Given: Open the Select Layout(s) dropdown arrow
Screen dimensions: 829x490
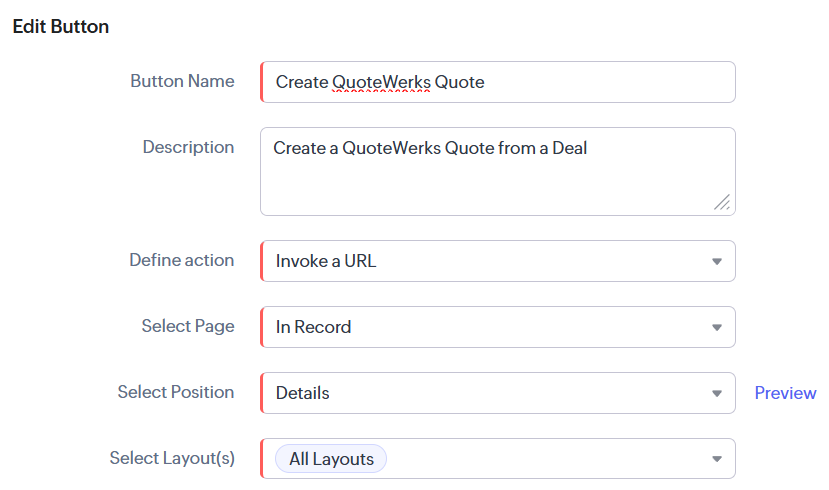Looking at the screenshot, I should coord(717,459).
